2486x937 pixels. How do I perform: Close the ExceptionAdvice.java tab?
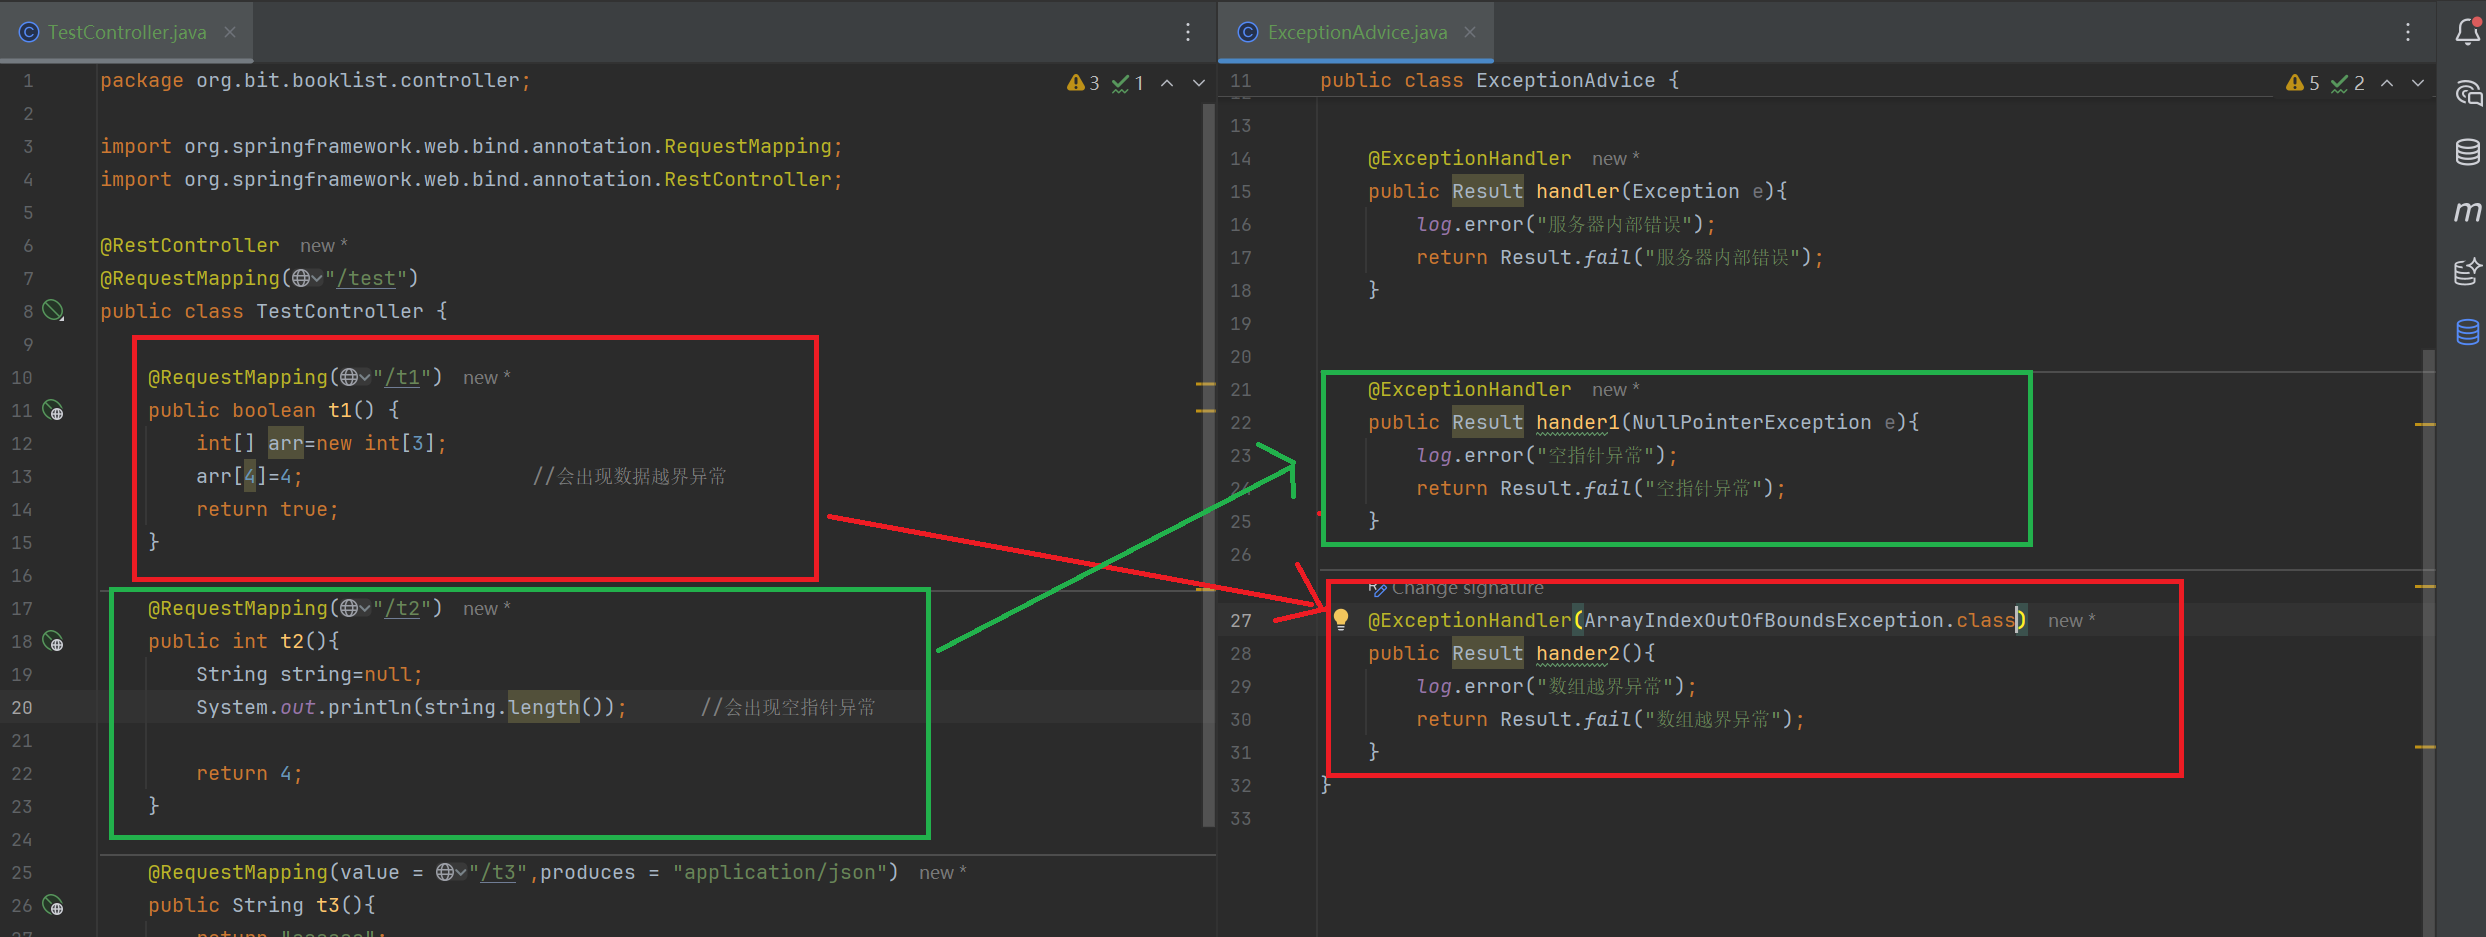click(1470, 32)
